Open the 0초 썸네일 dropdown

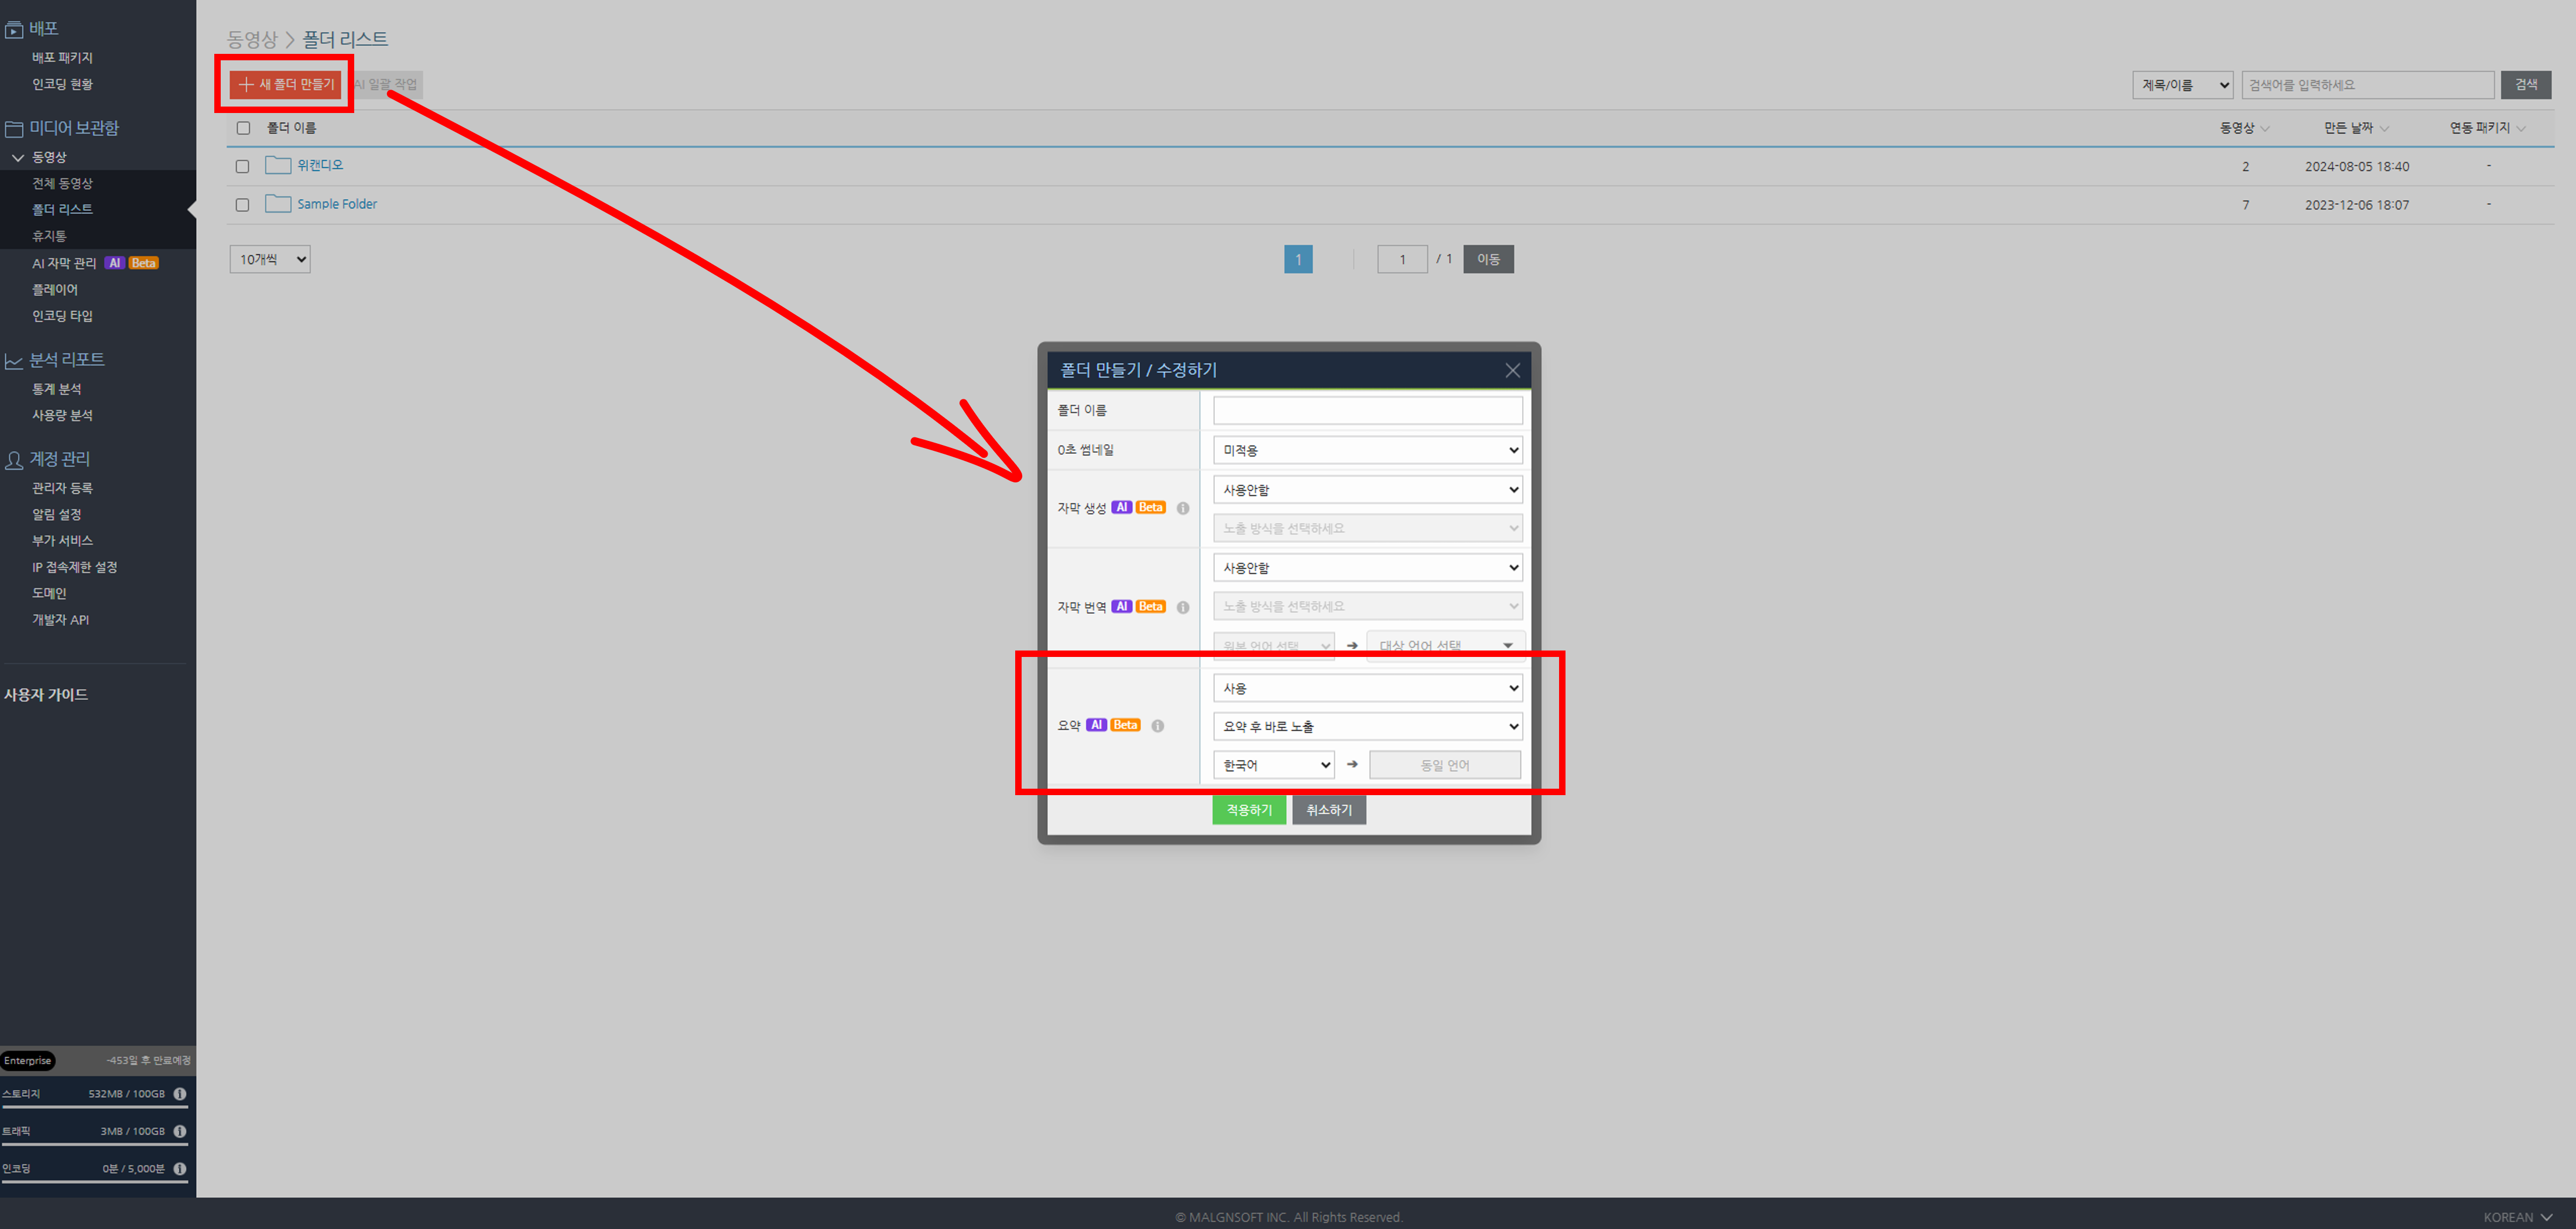click(1367, 450)
